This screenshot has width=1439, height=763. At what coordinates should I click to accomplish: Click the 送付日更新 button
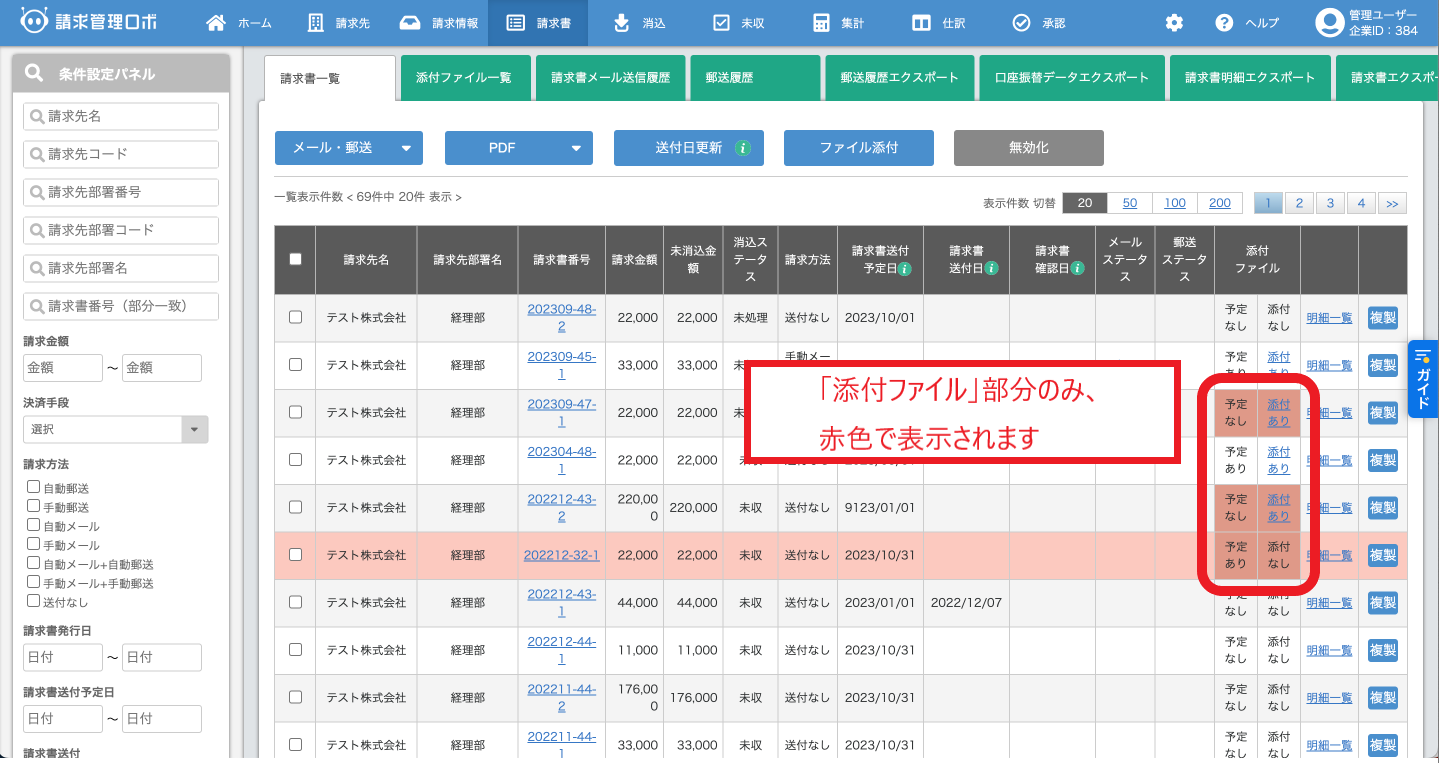(687, 147)
